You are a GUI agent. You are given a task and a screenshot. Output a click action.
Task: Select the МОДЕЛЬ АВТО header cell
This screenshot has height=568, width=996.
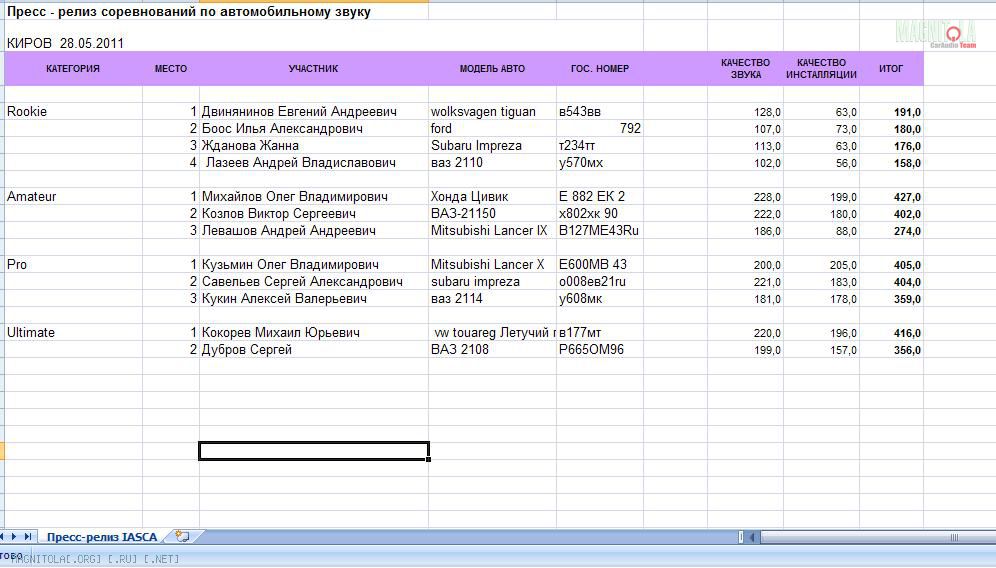pos(492,69)
